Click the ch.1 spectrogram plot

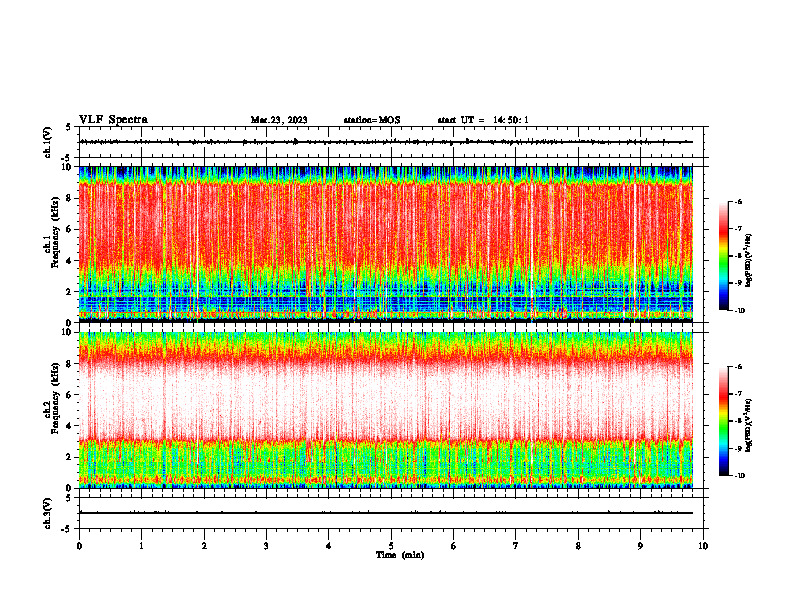(386, 244)
